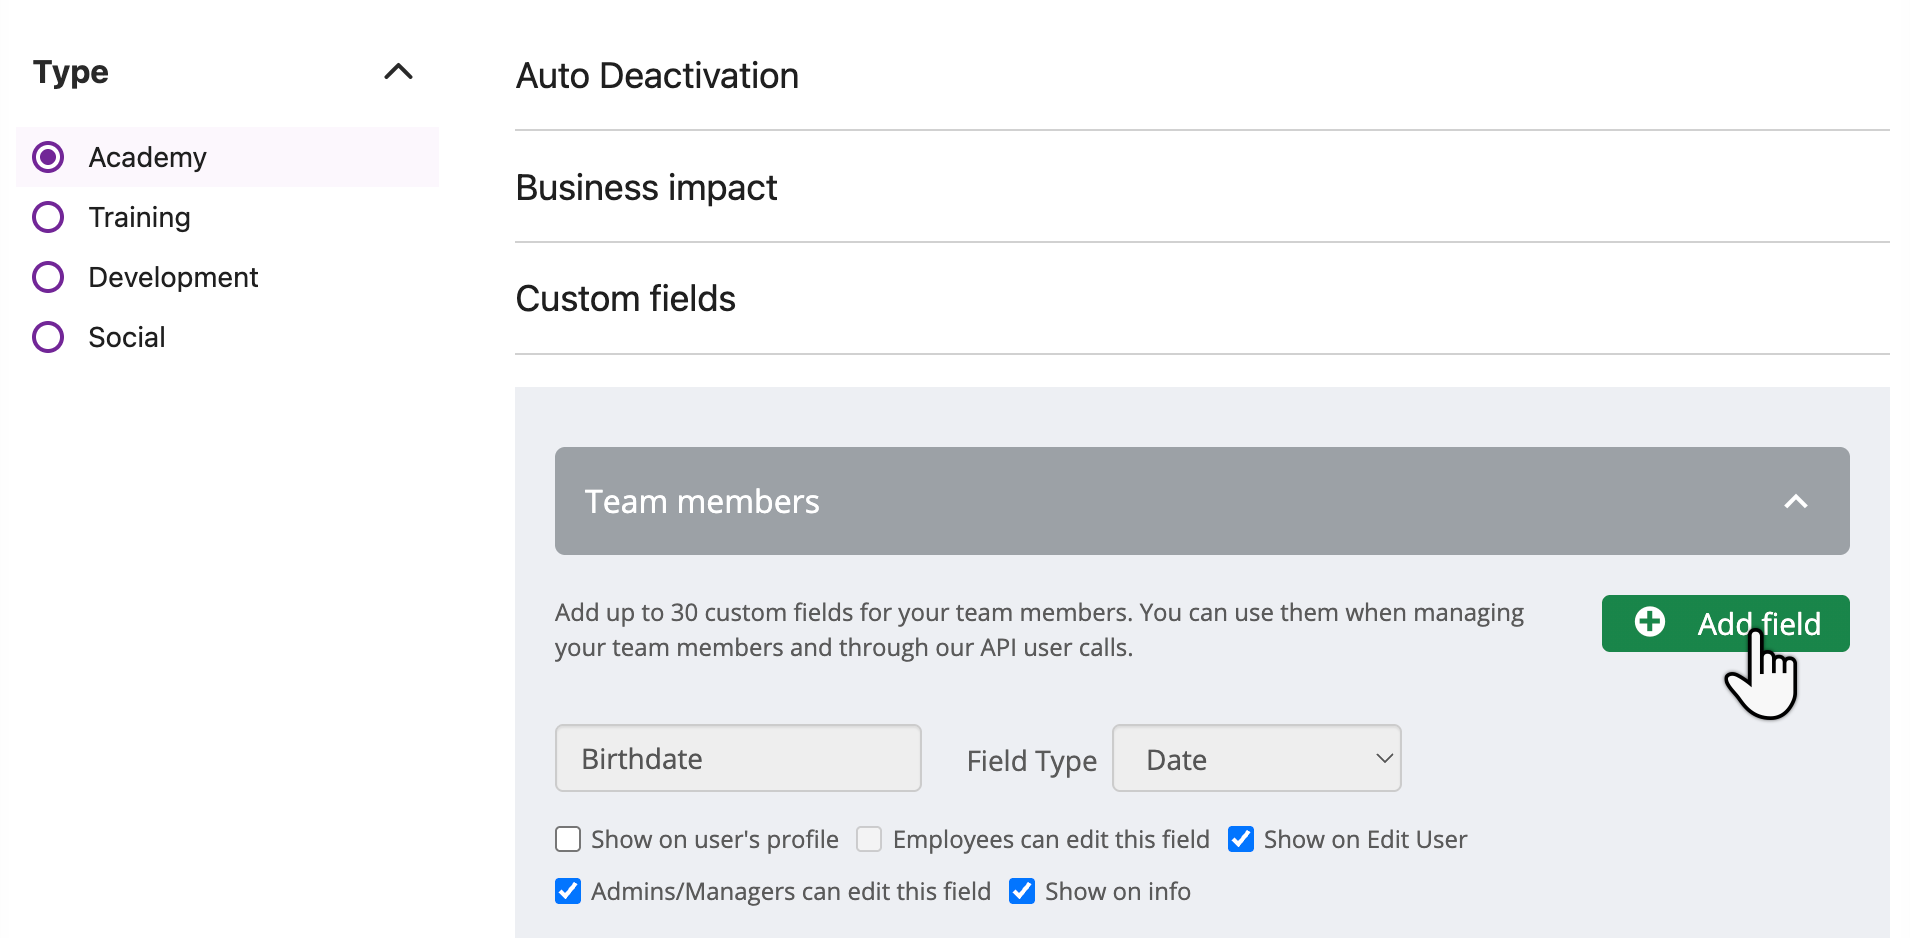This screenshot has width=1910, height=938.
Task: Enable Show on user's profile checkbox
Action: [568, 839]
